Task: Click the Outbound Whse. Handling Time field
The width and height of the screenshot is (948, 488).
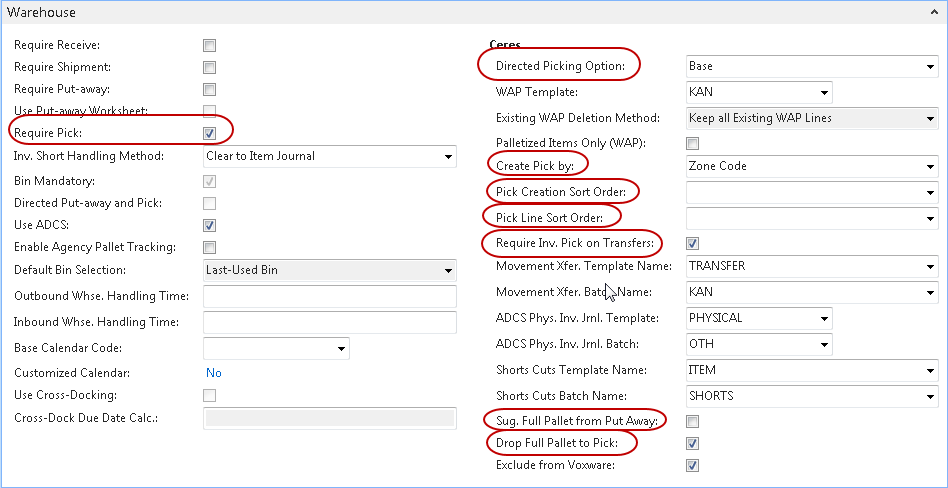Action: click(329, 296)
